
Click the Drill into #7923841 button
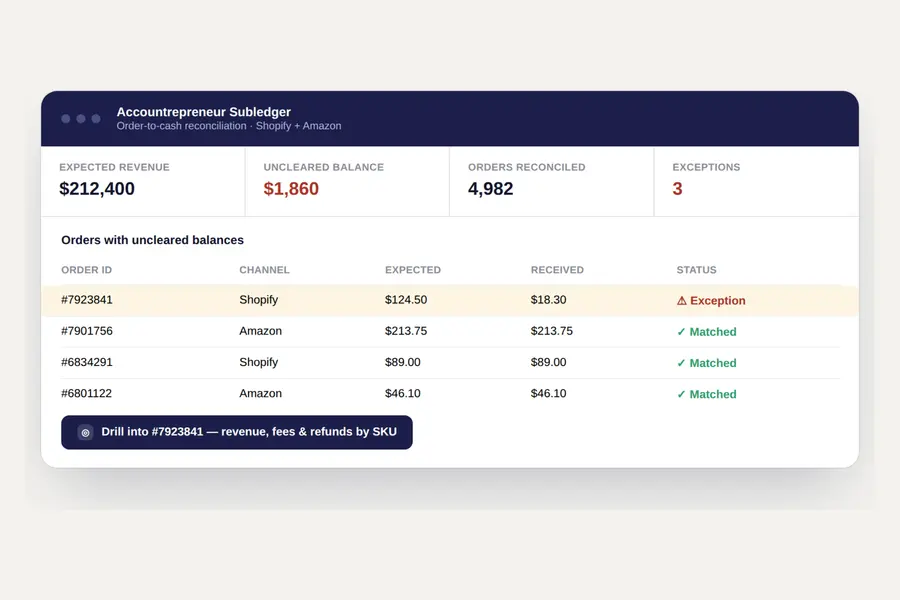pyautogui.click(x=236, y=432)
